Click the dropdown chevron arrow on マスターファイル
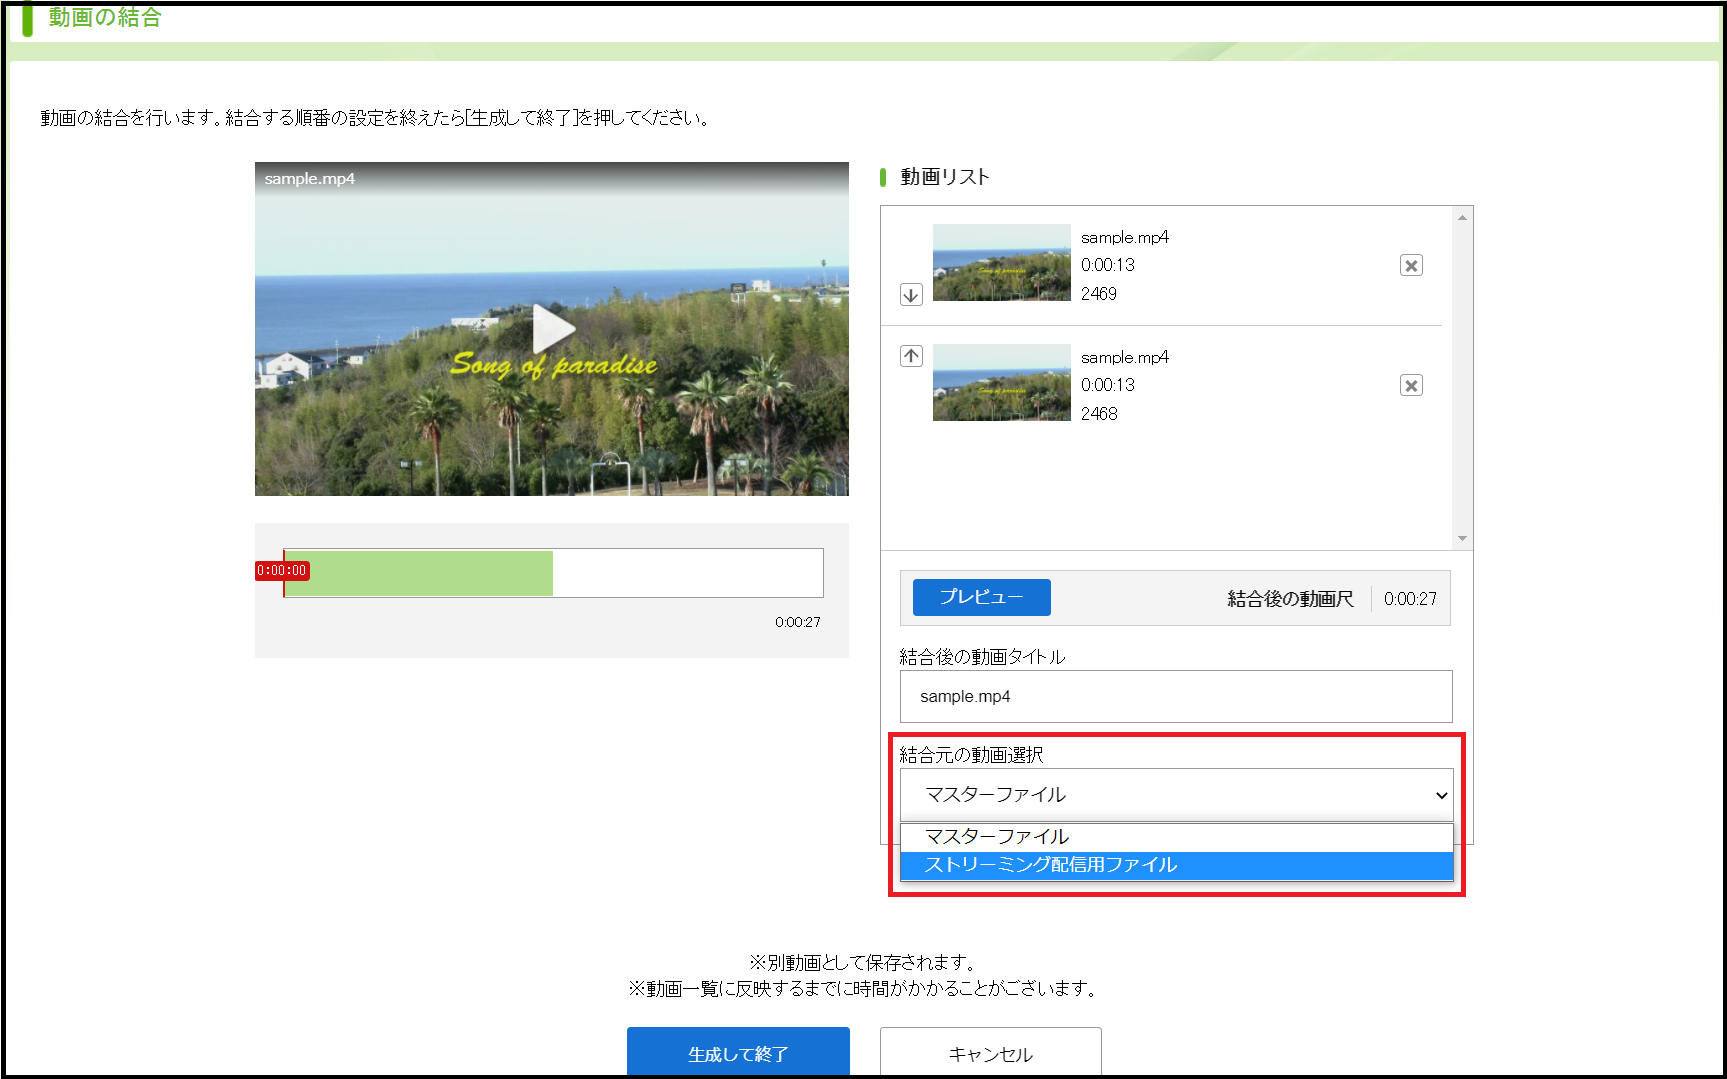This screenshot has width=1727, height=1079. pyautogui.click(x=1441, y=796)
